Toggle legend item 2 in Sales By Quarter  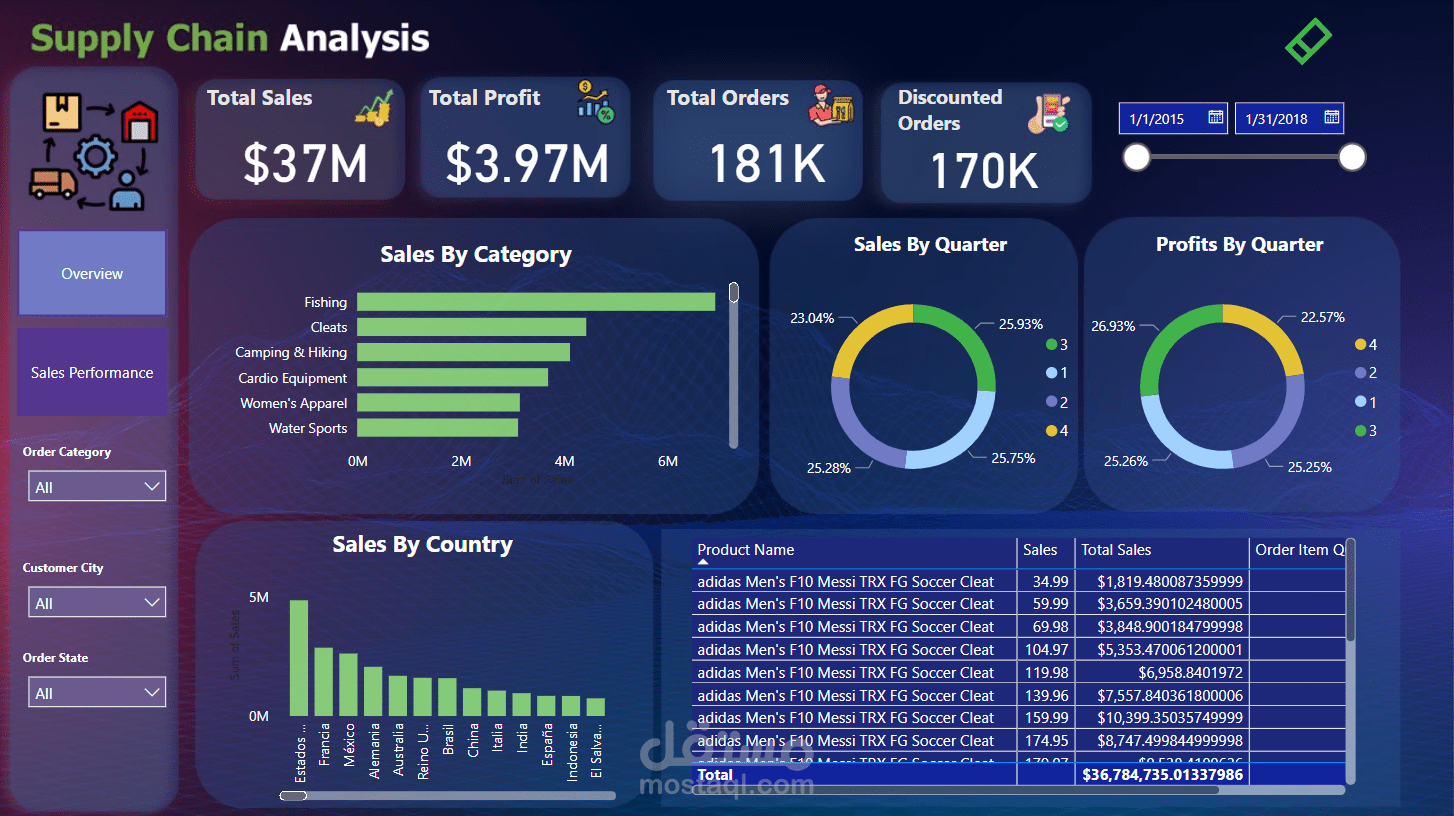pyautogui.click(x=1054, y=402)
